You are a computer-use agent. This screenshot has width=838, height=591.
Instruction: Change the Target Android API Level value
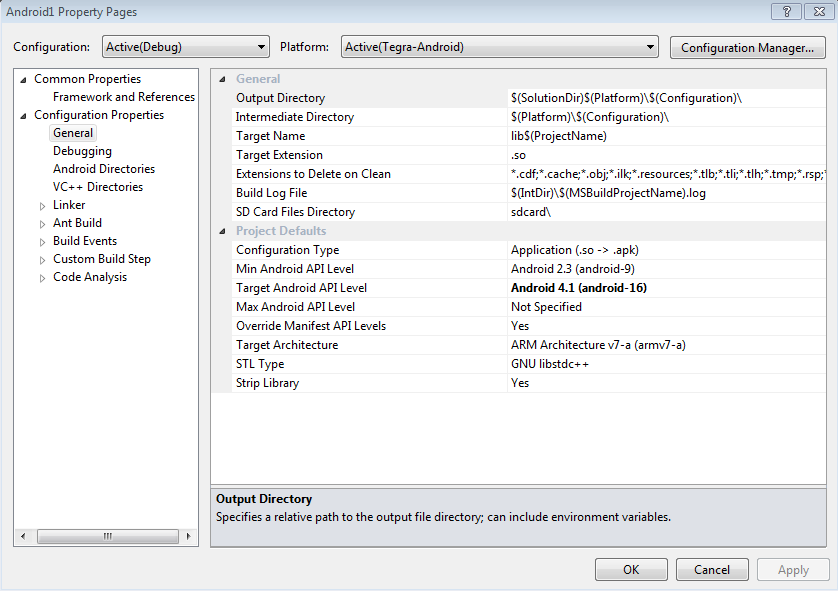click(666, 288)
